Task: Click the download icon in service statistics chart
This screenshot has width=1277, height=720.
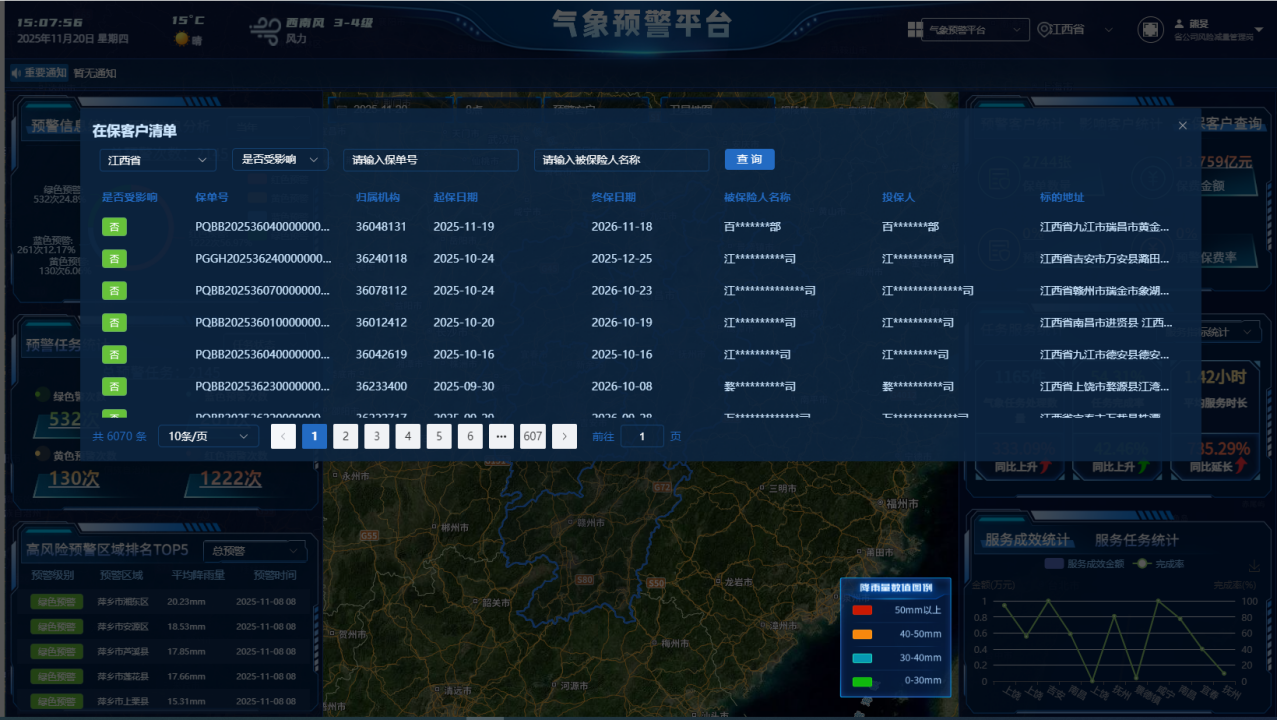Action: click(1255, 568)
